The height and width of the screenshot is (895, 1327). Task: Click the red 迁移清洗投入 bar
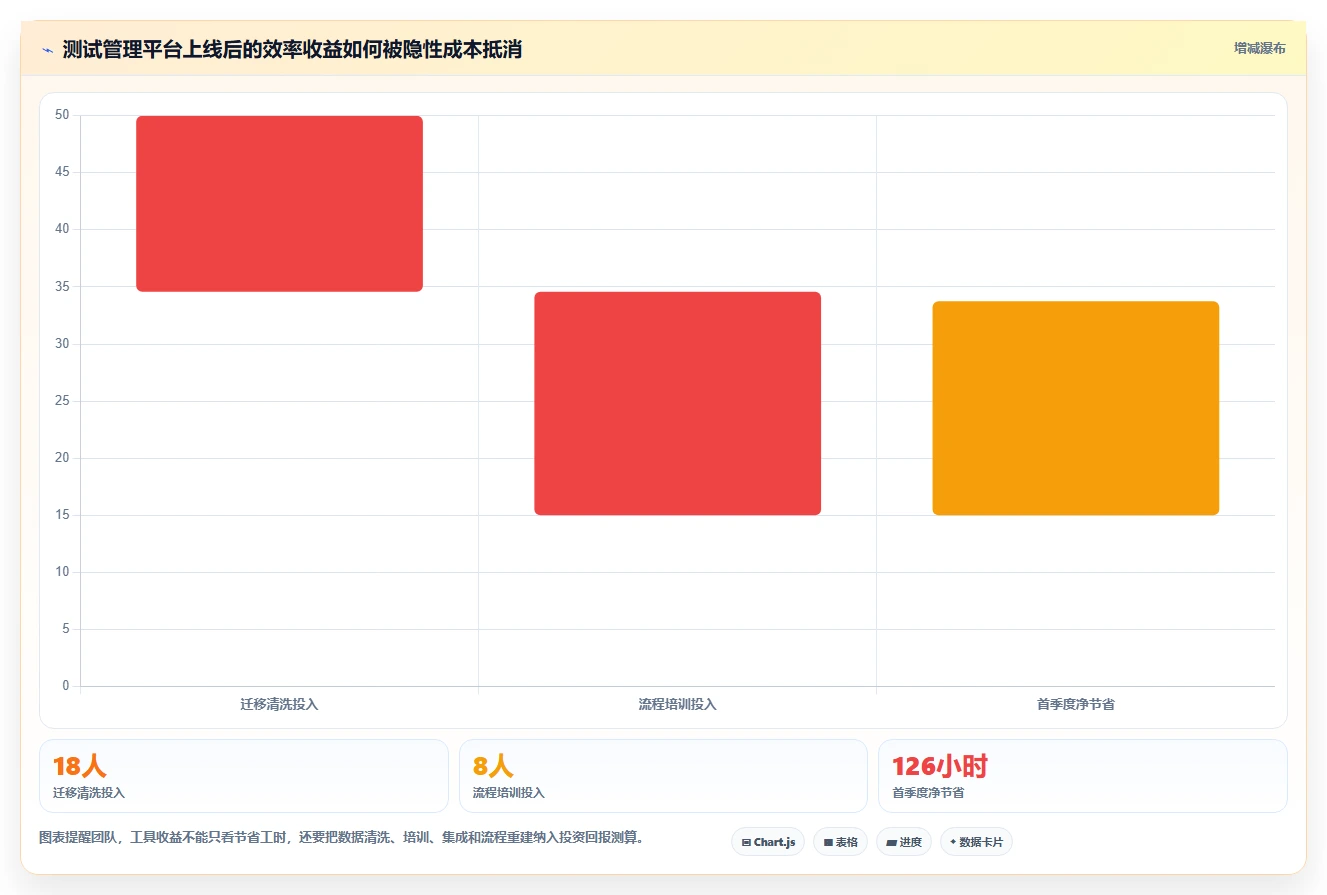point(280,204)
